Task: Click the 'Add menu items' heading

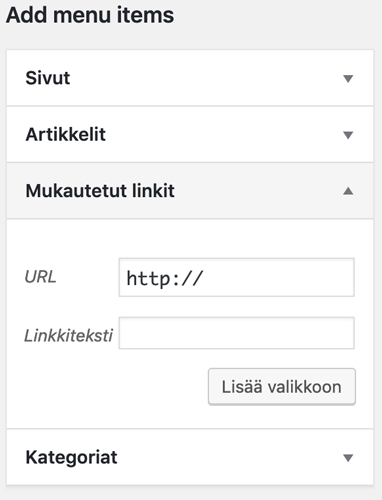Action: pos(90,15)
